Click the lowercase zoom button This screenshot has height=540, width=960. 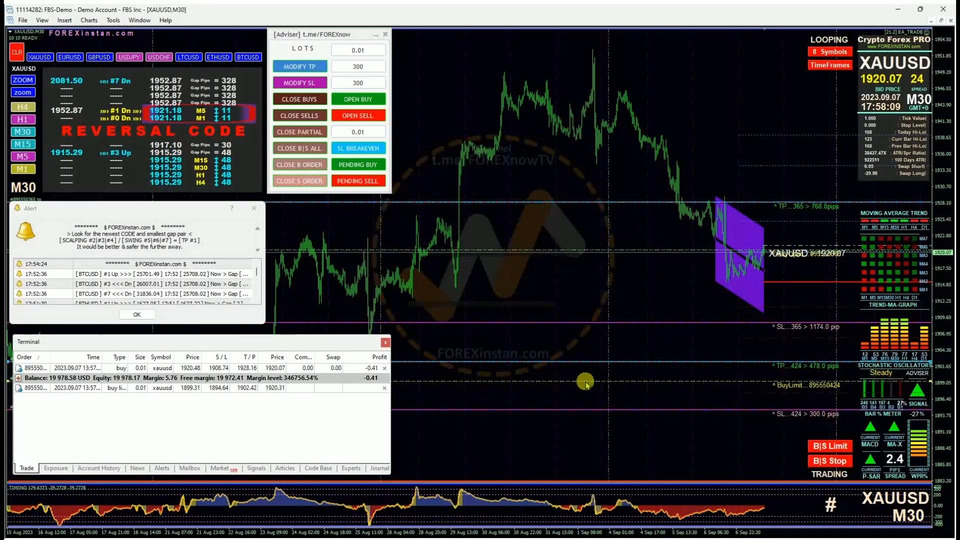(23, 92)
